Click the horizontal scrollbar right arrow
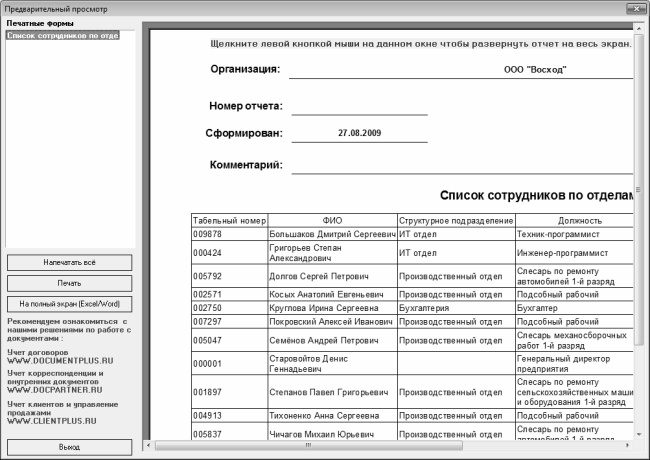Viewport: 650px width, 460px height. click(628, 444)
